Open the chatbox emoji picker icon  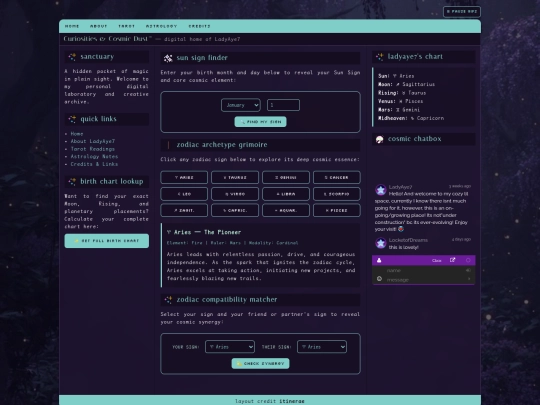pos(379,279)
